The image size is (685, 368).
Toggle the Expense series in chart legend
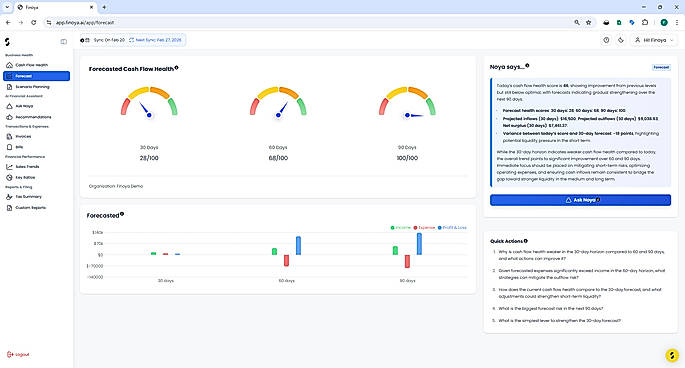point(424,228)
